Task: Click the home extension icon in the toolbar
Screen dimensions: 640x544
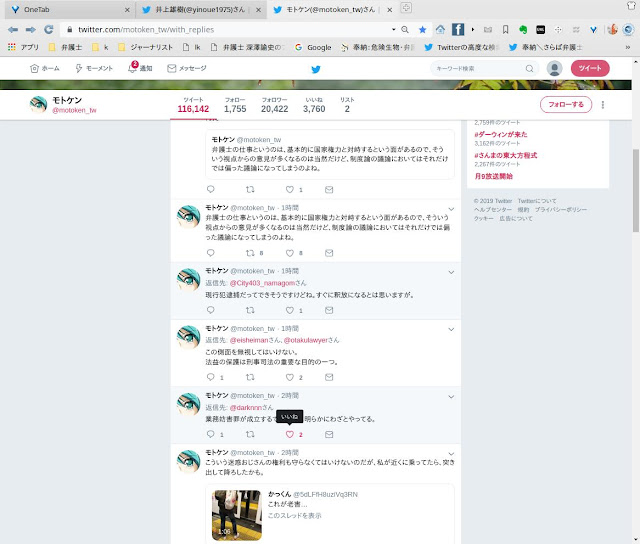Action: tap(440, 29)
